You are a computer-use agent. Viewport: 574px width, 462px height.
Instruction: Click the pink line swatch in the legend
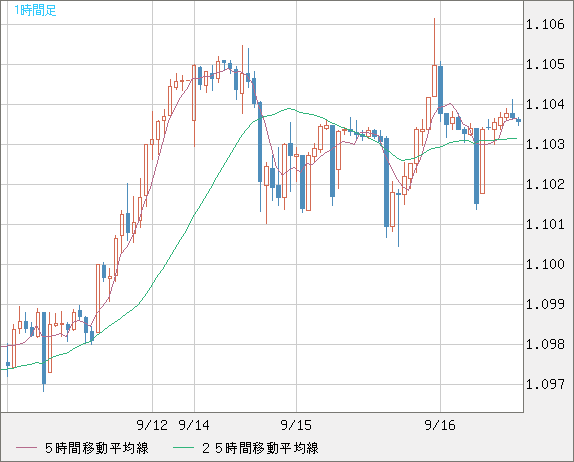[26, 448]
